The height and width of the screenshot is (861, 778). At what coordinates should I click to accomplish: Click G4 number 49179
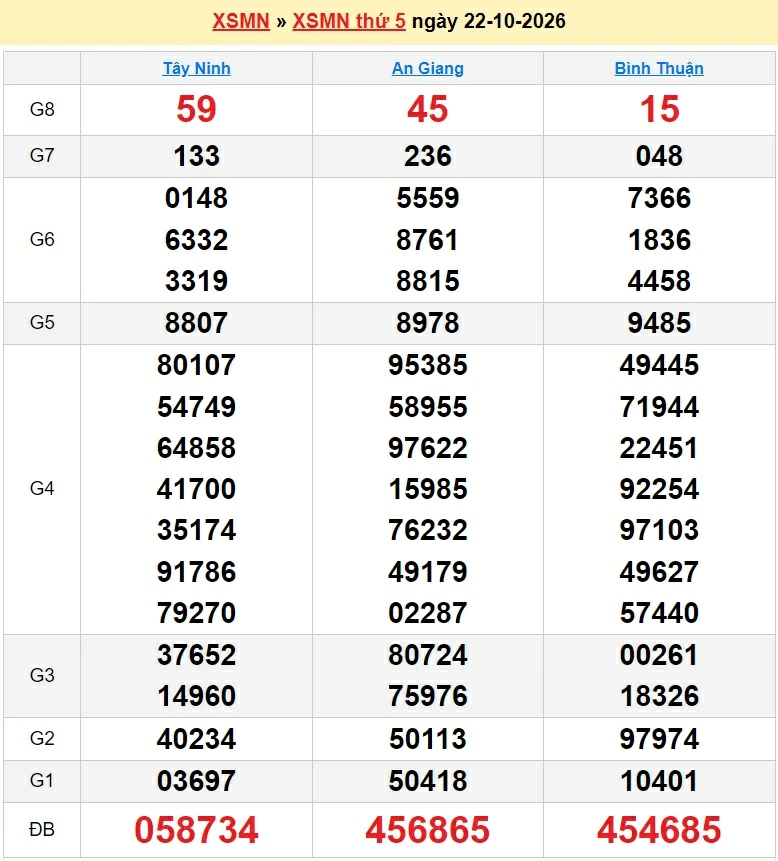pyautogui.click(x=428, y=572)
